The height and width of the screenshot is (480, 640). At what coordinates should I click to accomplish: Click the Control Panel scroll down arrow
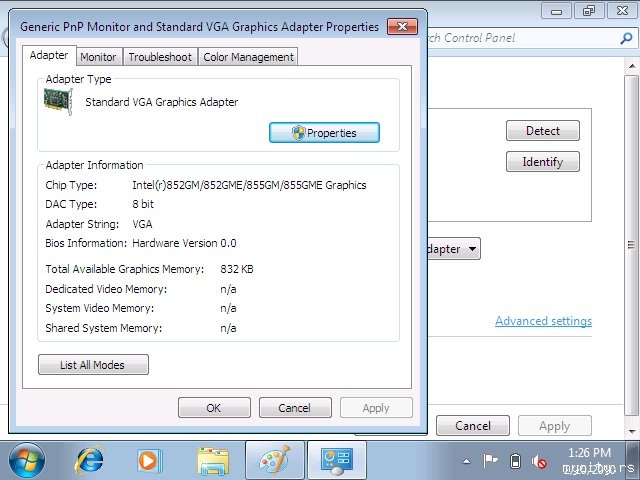click(x=632, y=431)
